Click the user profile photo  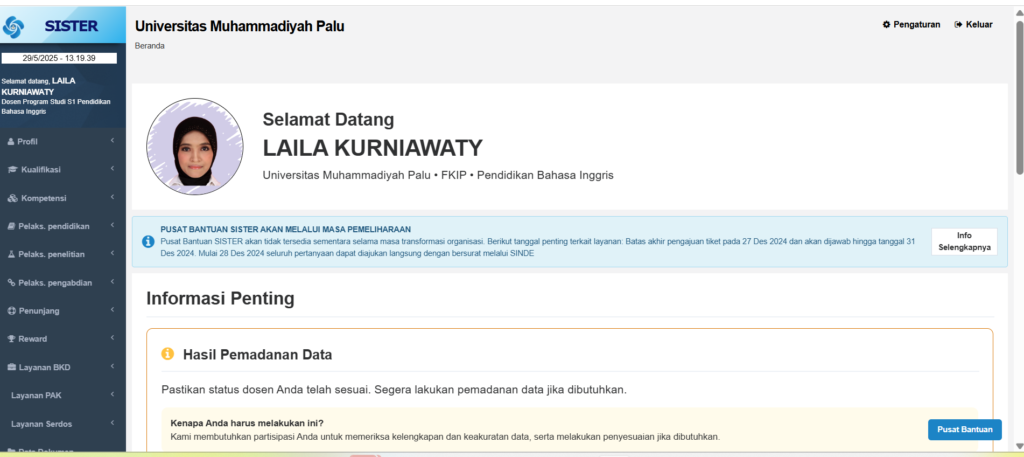point(195,148)
